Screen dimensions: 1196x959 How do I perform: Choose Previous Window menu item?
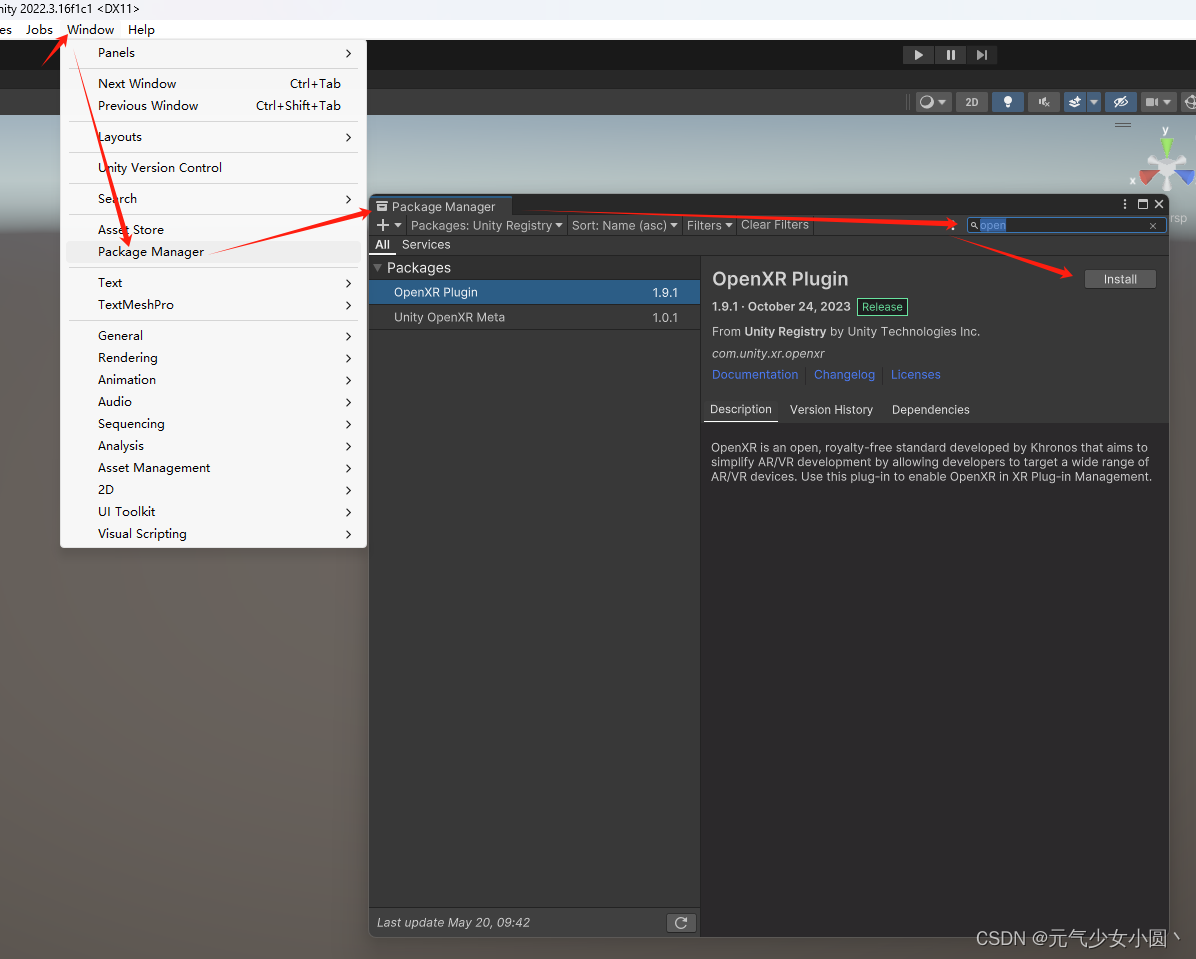point(214,106)
